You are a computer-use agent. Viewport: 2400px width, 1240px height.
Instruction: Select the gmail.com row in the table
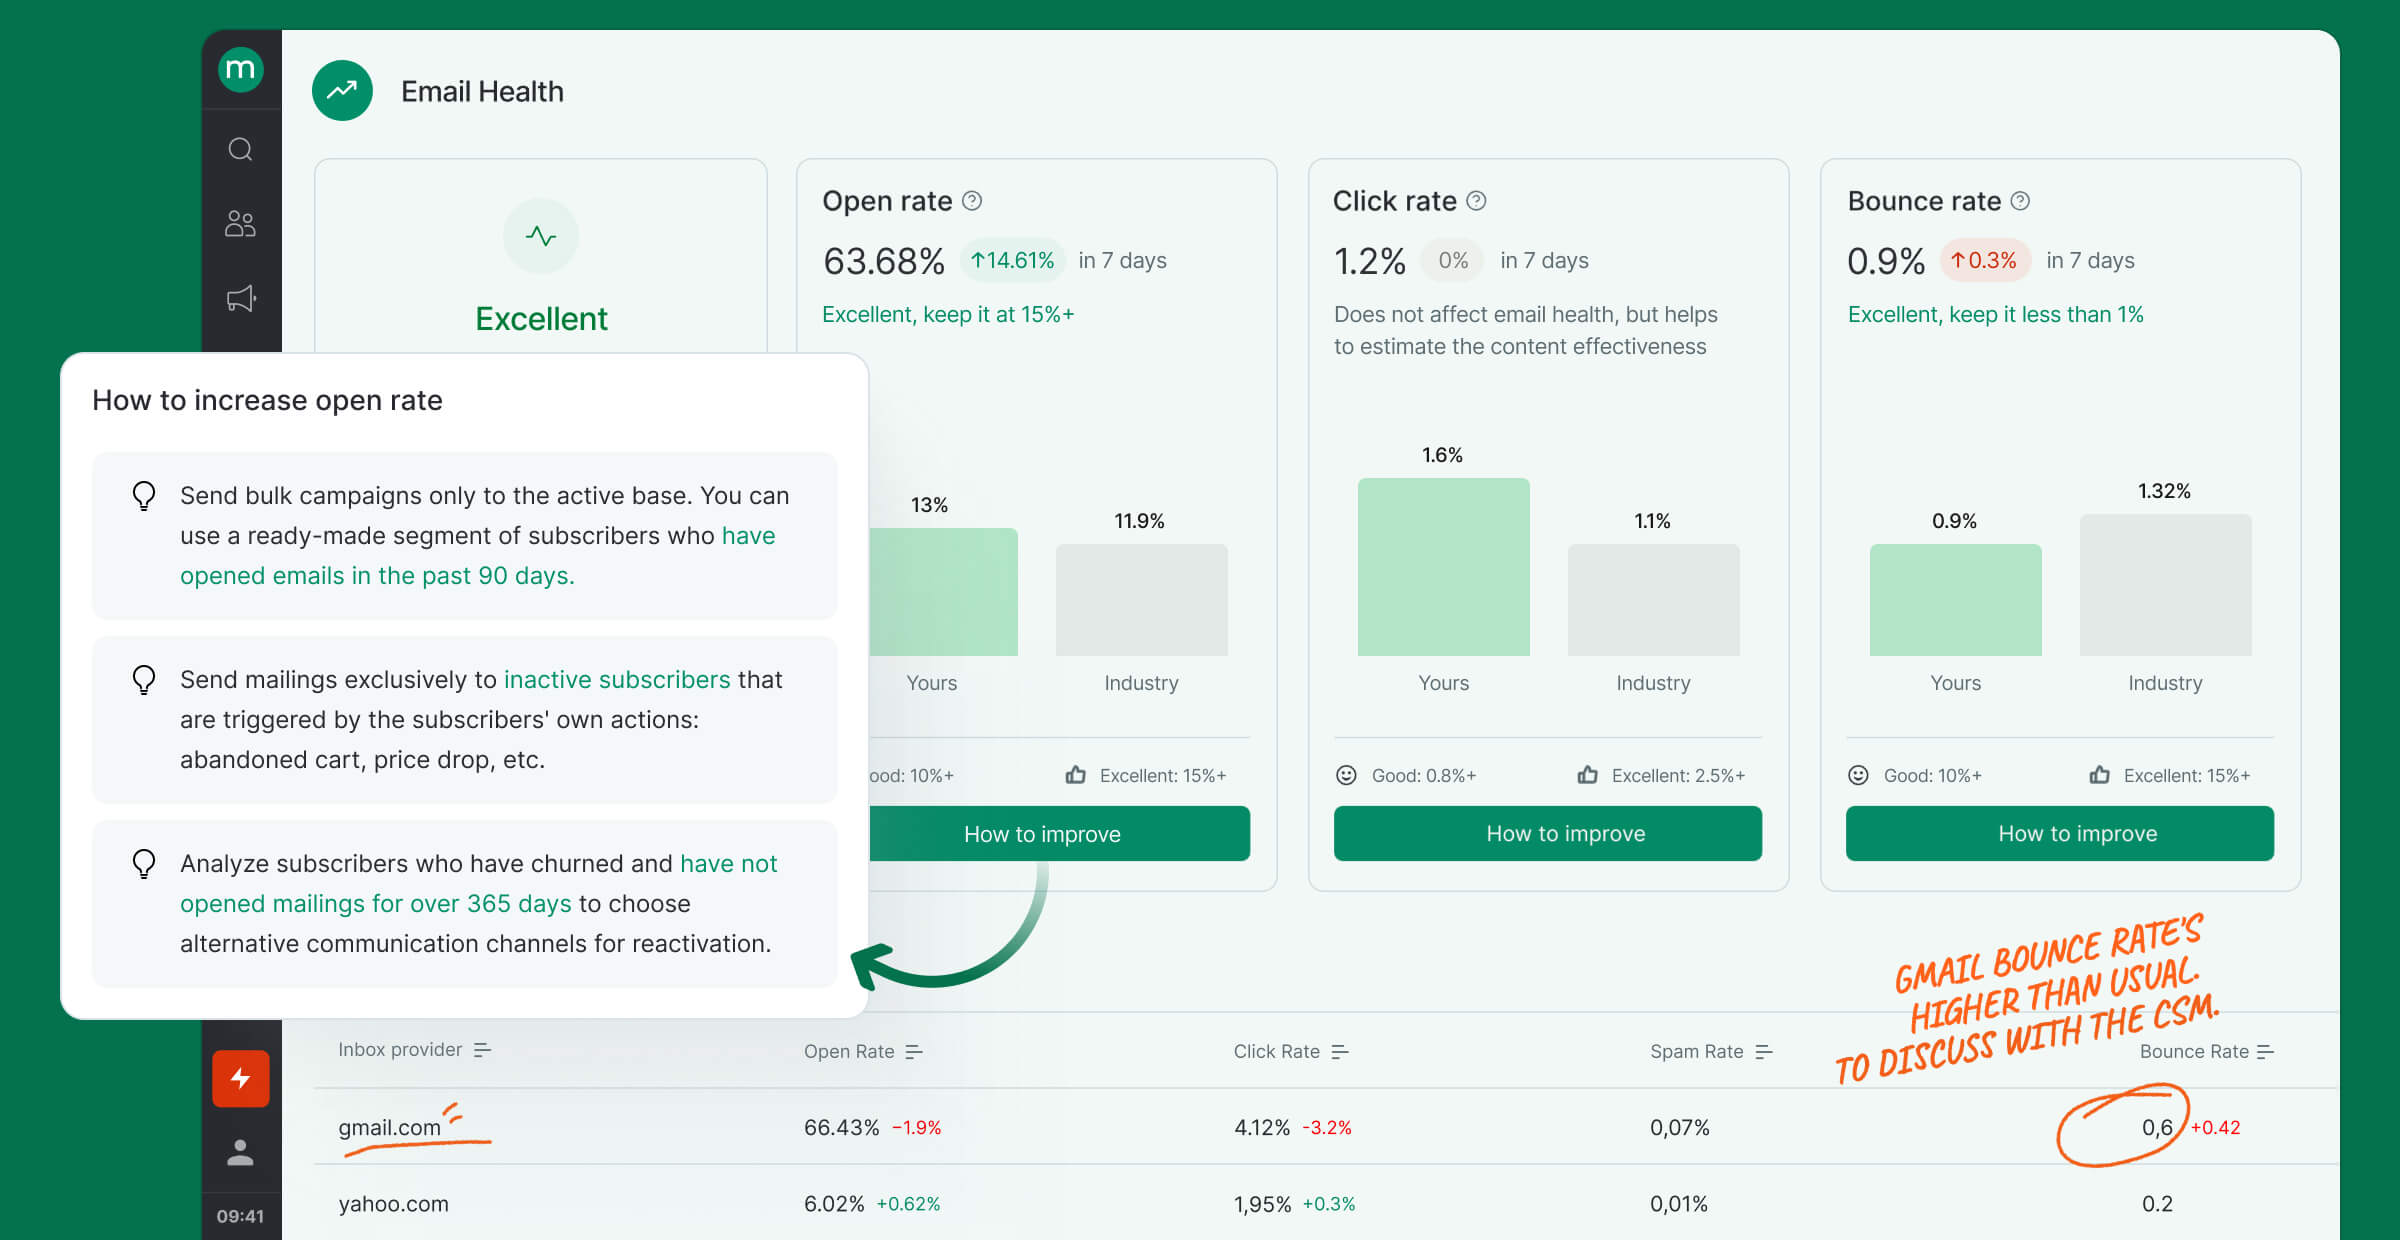pos(391,1126)
